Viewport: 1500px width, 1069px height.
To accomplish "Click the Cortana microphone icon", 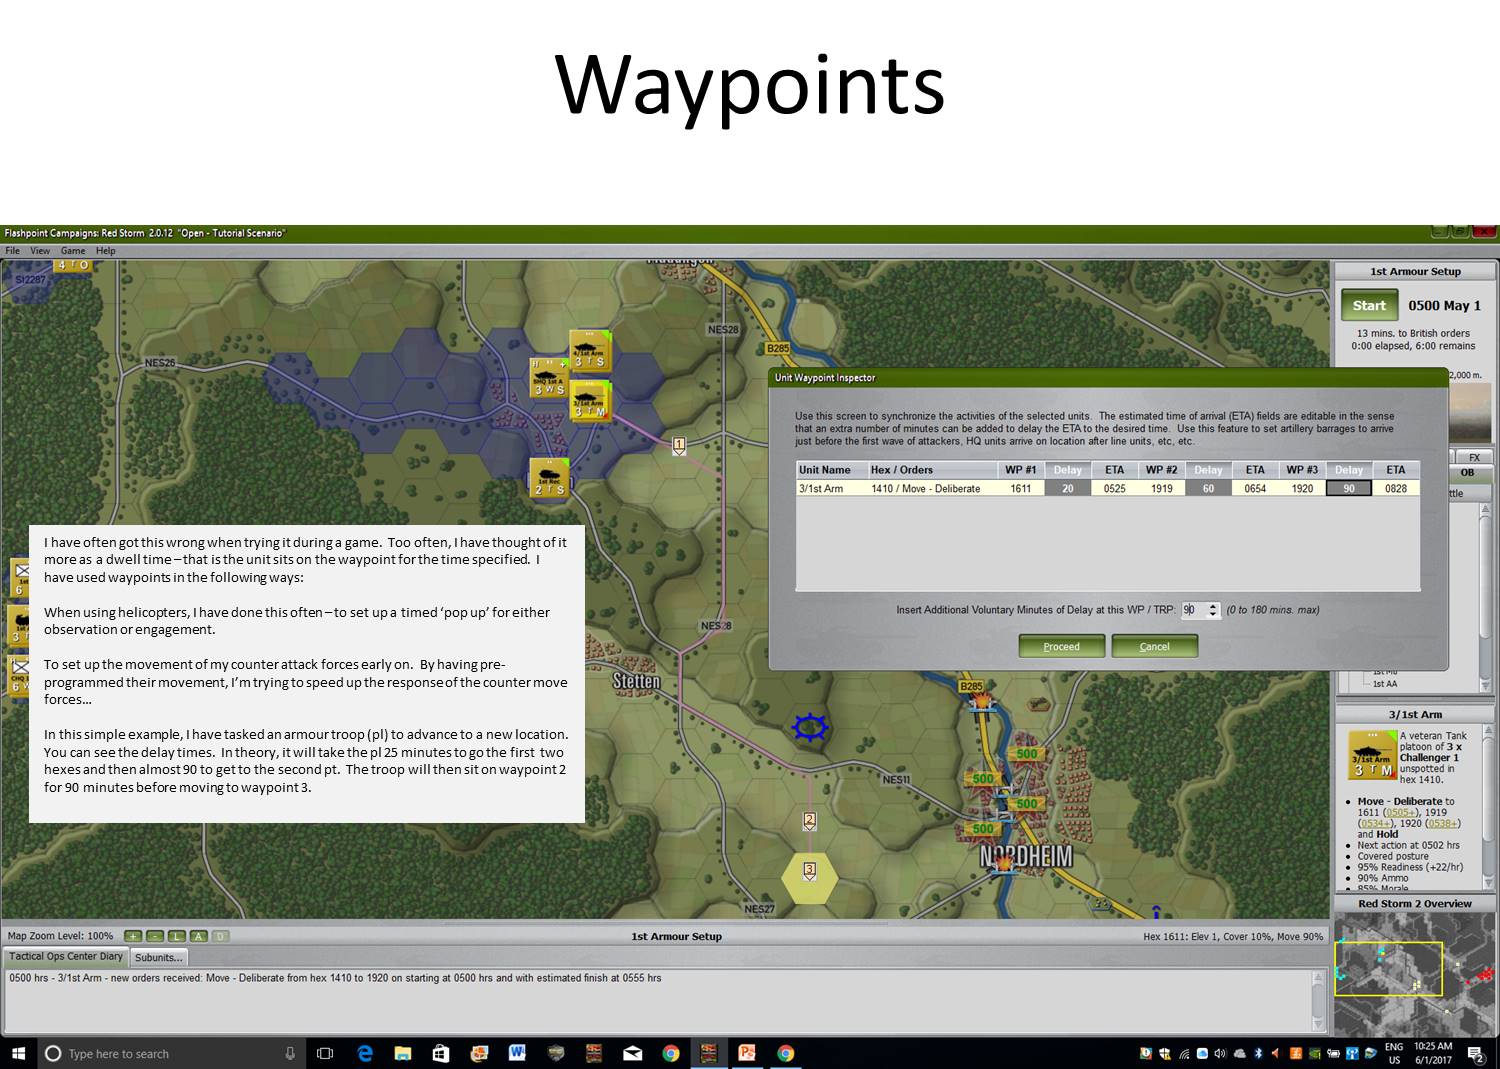I will [x=290, y=1053].
